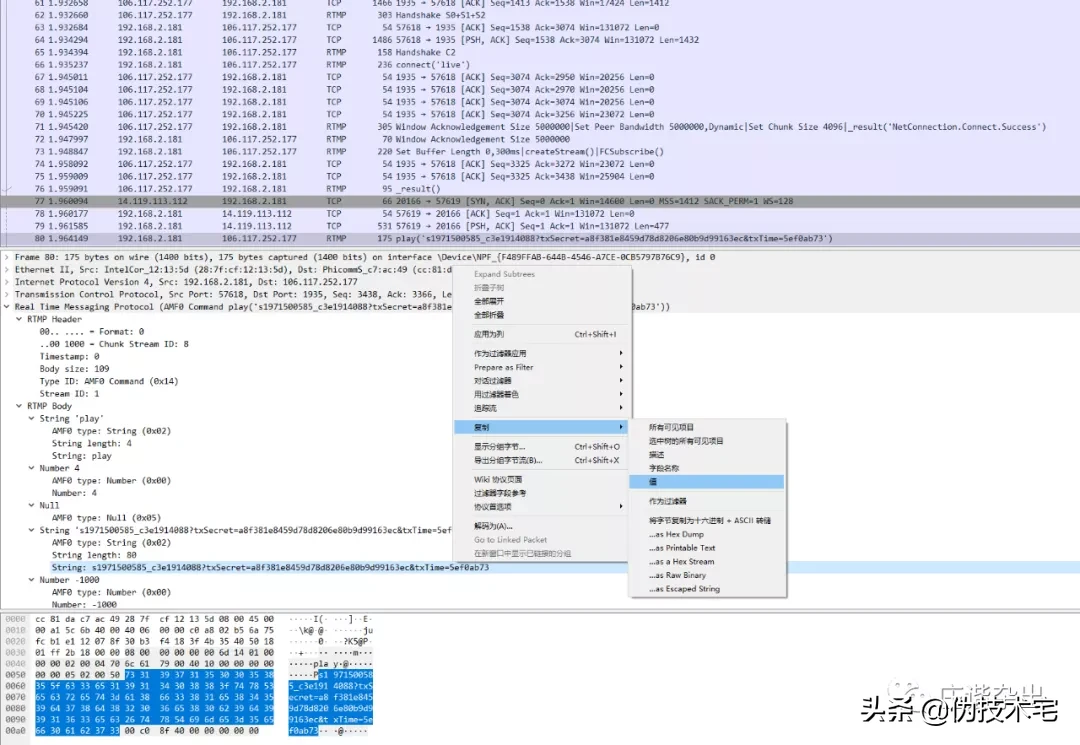Select 应用为列 menu entry
Viewport: 1080px width, 745px height.
(x=541, y=334)
